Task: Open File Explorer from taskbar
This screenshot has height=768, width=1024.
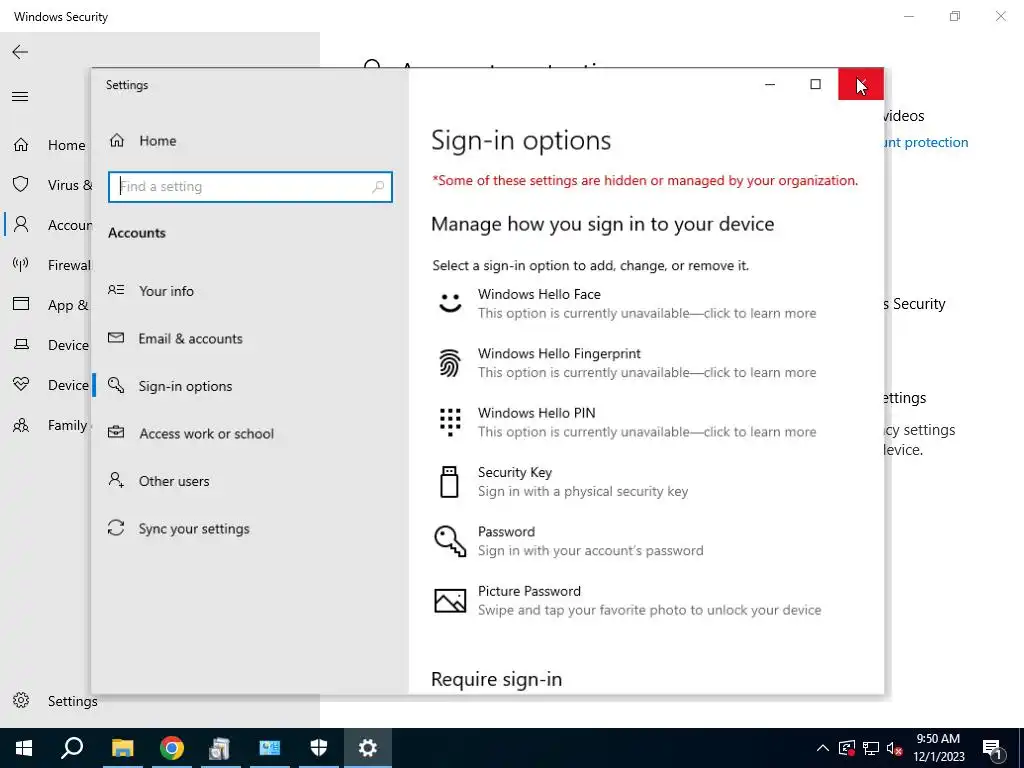Action: [122, 748]
